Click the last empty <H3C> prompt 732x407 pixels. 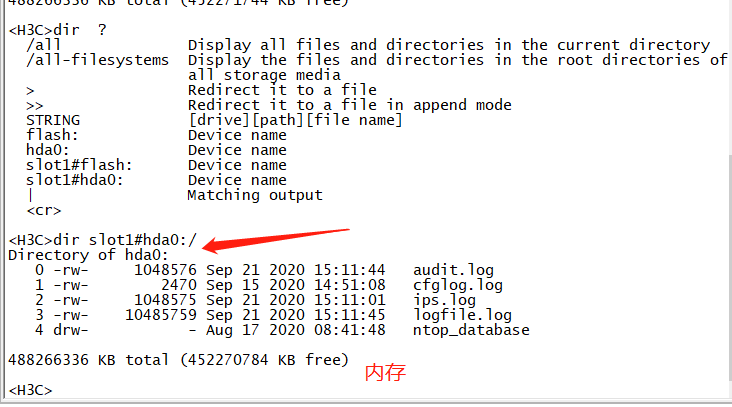tap(30, 389)
